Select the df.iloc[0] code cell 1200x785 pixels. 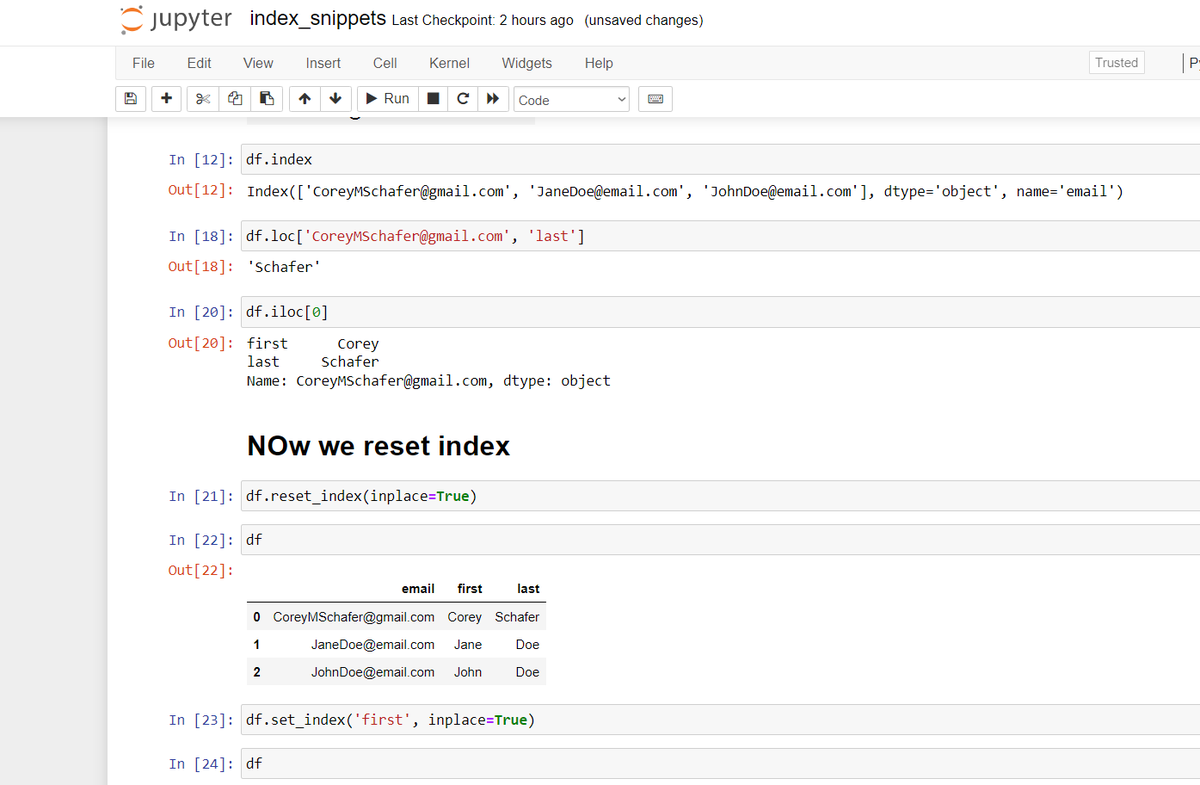pos(720,312)
